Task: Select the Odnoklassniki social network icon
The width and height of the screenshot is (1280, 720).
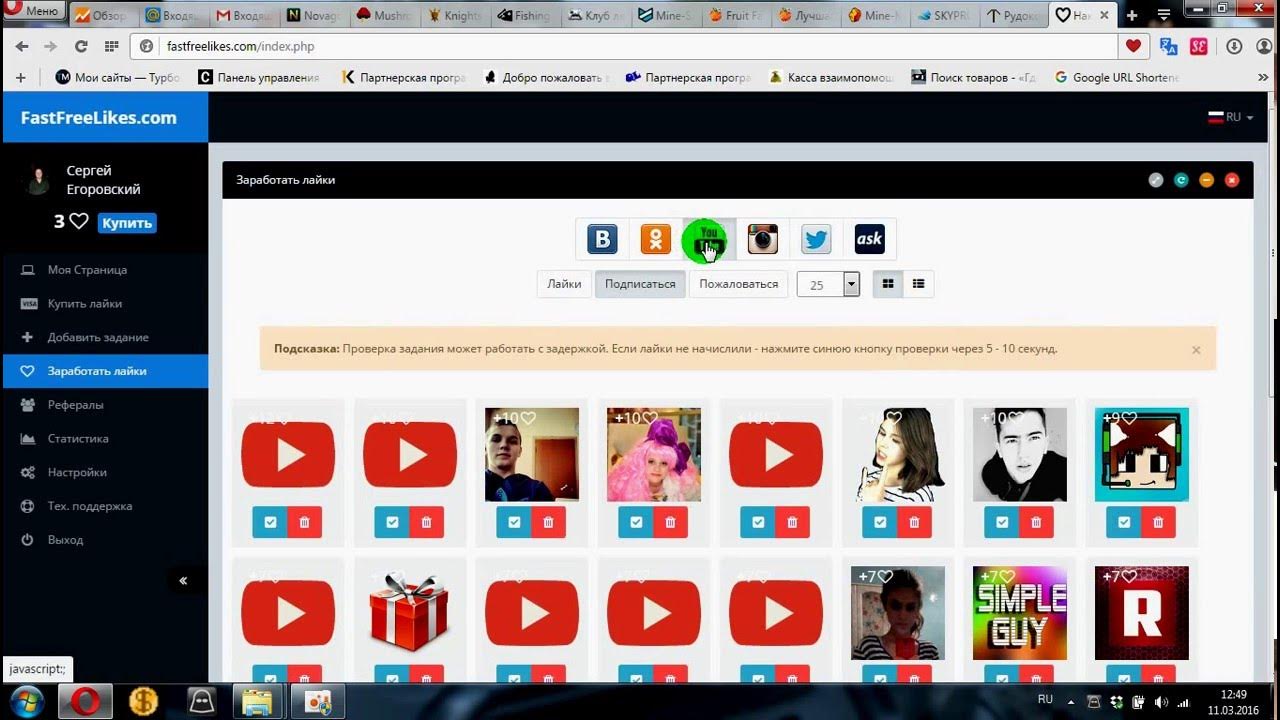Action: coord(656,239)
